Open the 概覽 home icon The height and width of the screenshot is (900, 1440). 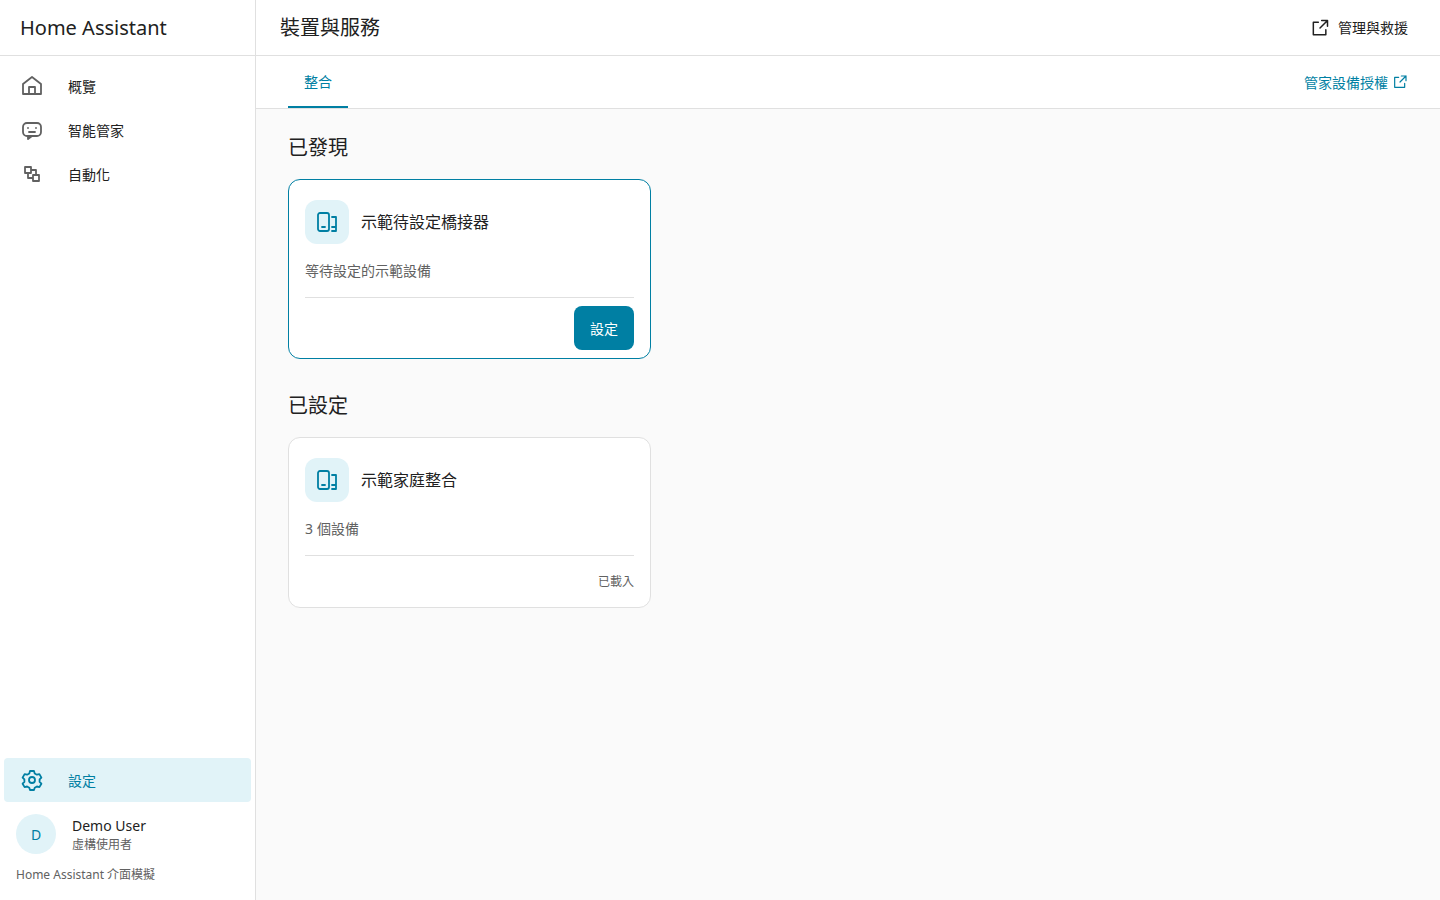coord(32,86)
